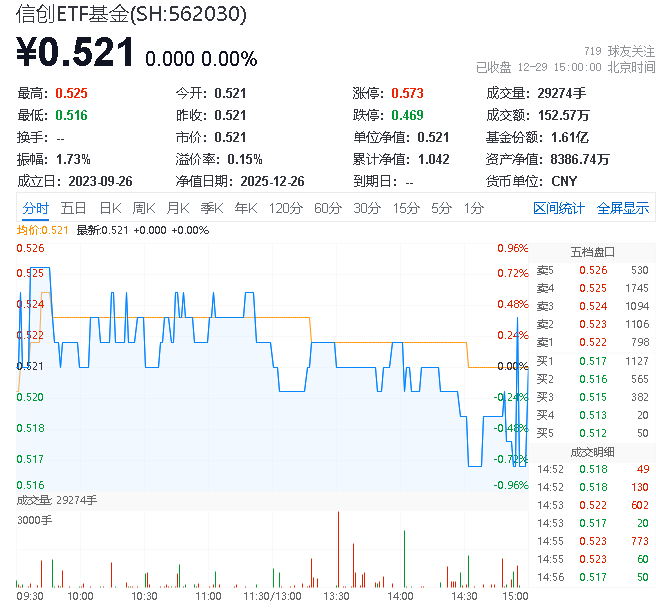The height and width of the screenshot is (615, 656).
Task: Click the 球友关注 follower count
Action: [616, 50]
